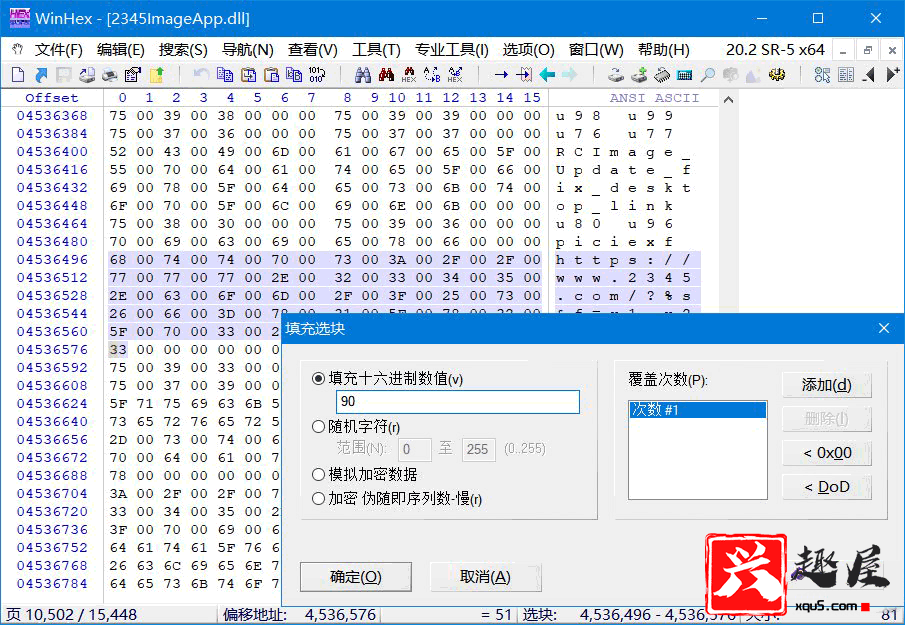Click the WinHex app icon in the title bar
Screen dimensions: 905x625
(20, 18)
